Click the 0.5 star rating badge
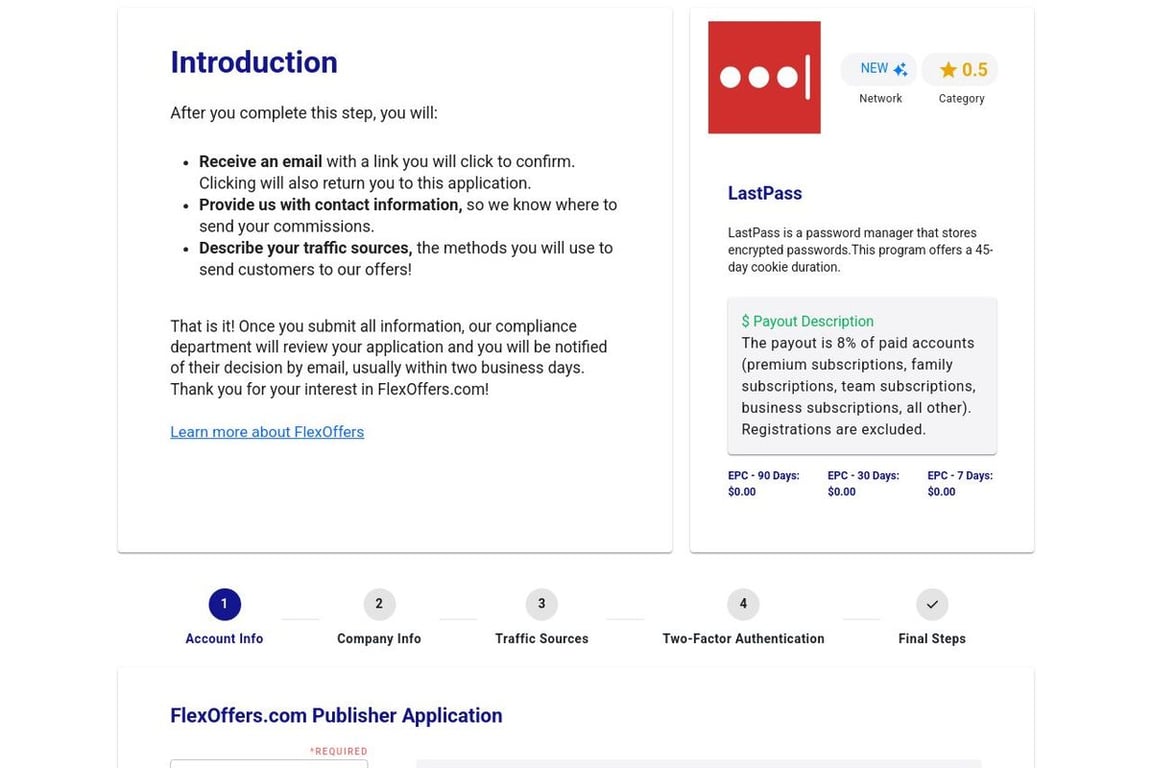 [960, 69]
